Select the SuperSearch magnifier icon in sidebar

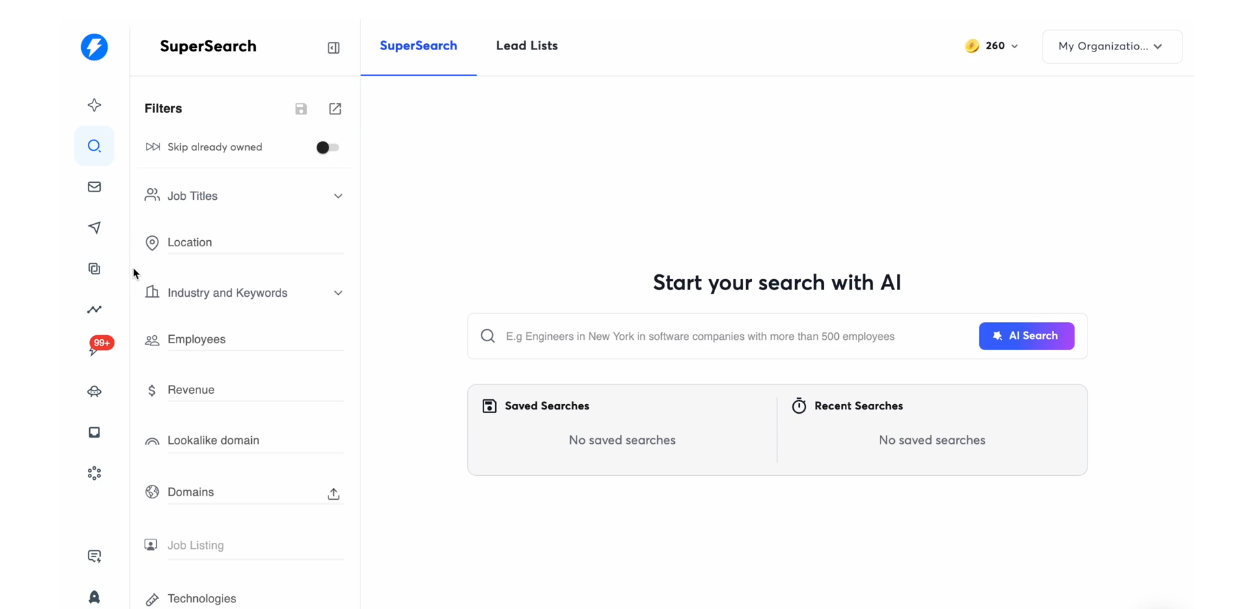(x=94, y=146)
